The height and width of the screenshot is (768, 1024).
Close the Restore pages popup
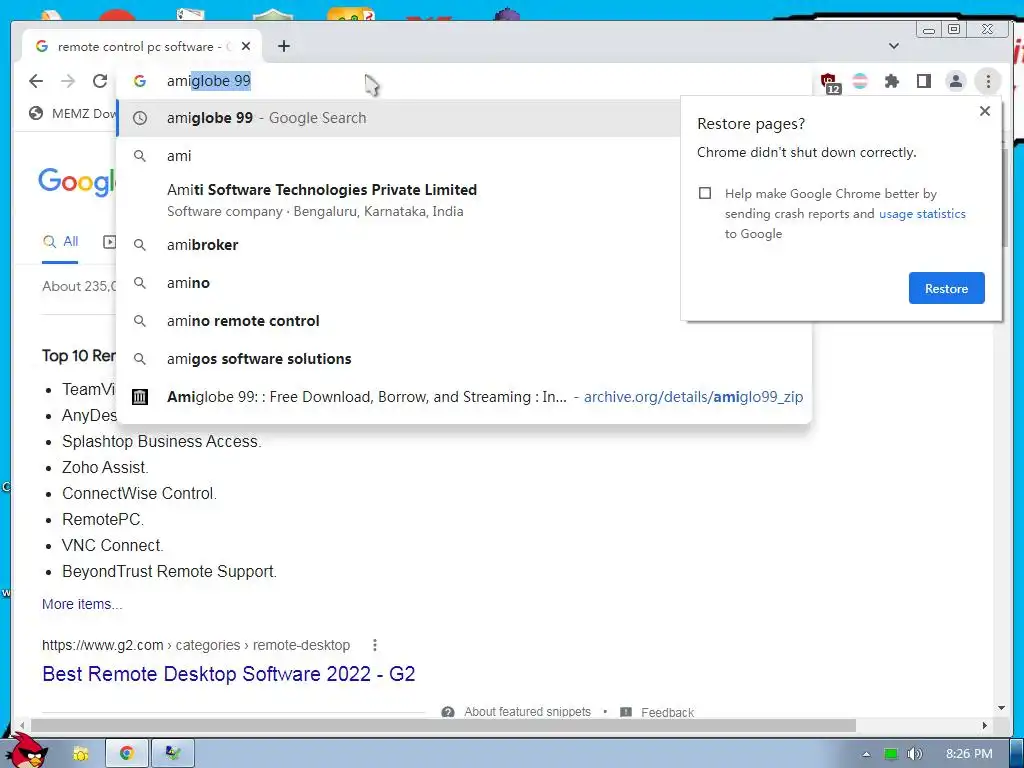click(x=985, y=111)
